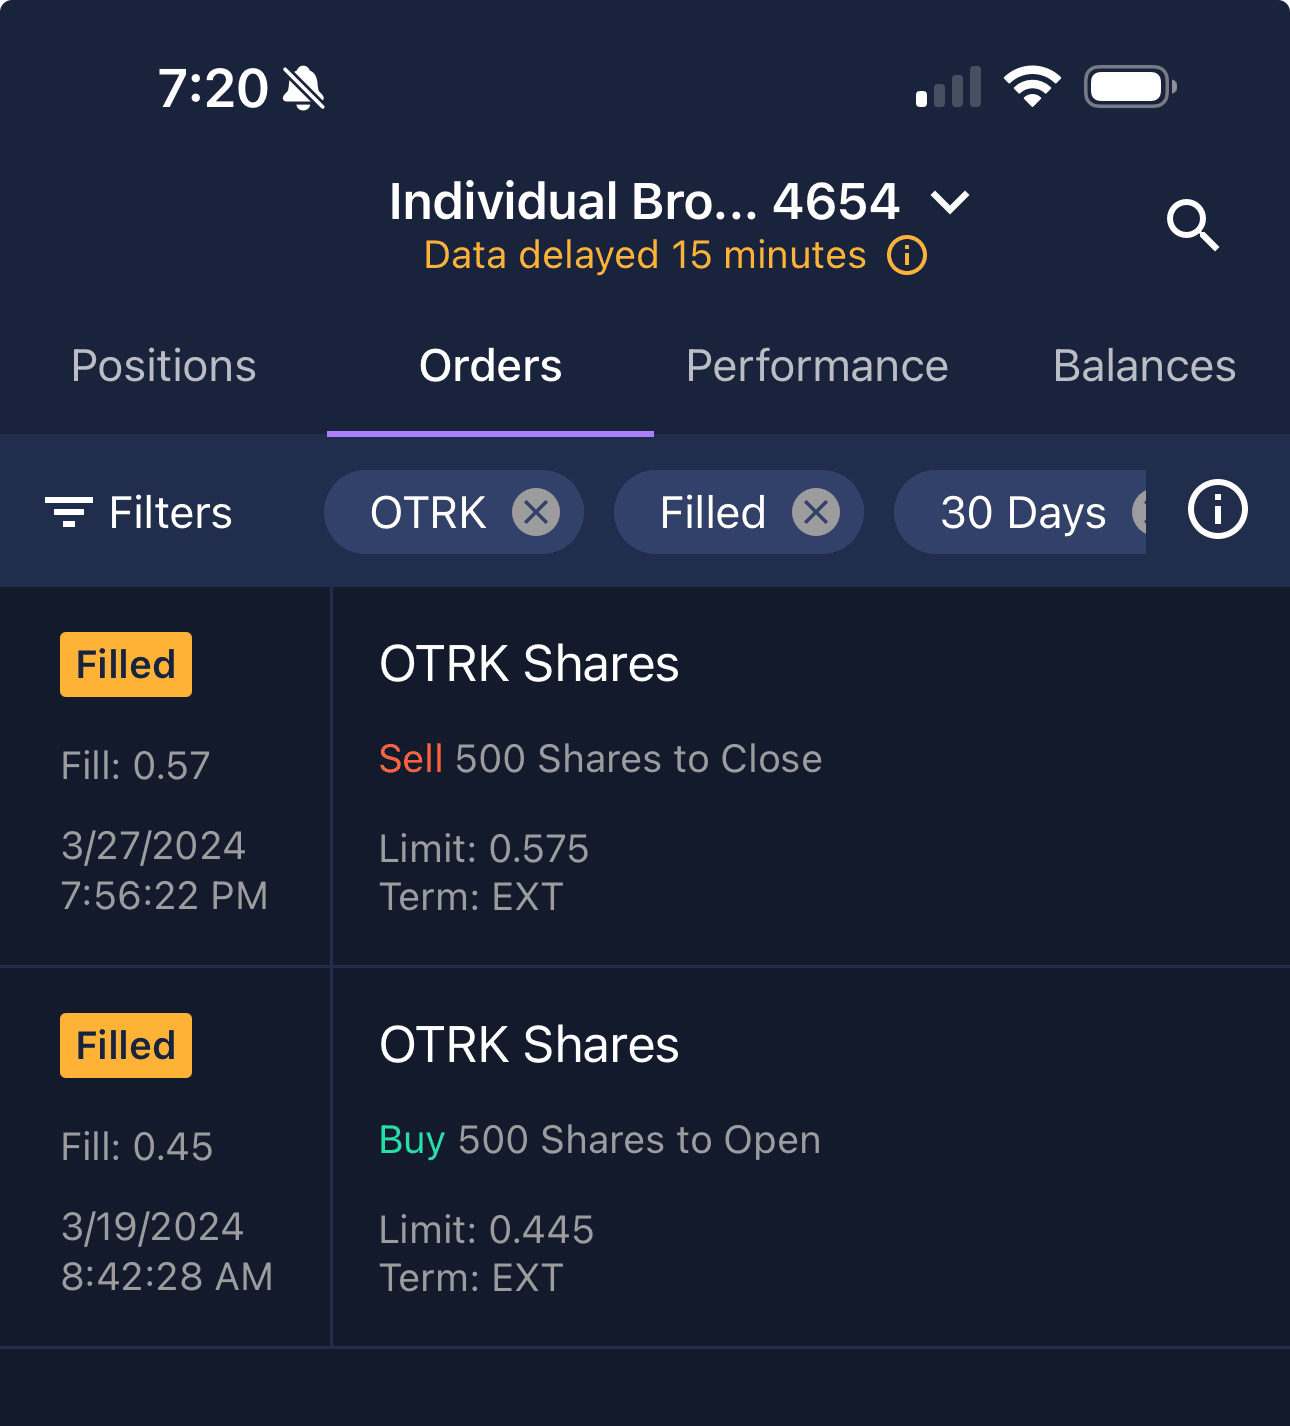Open the search magnifier icon
The width and height of the screenshot is (1290, 1426).
[1193, 225]
